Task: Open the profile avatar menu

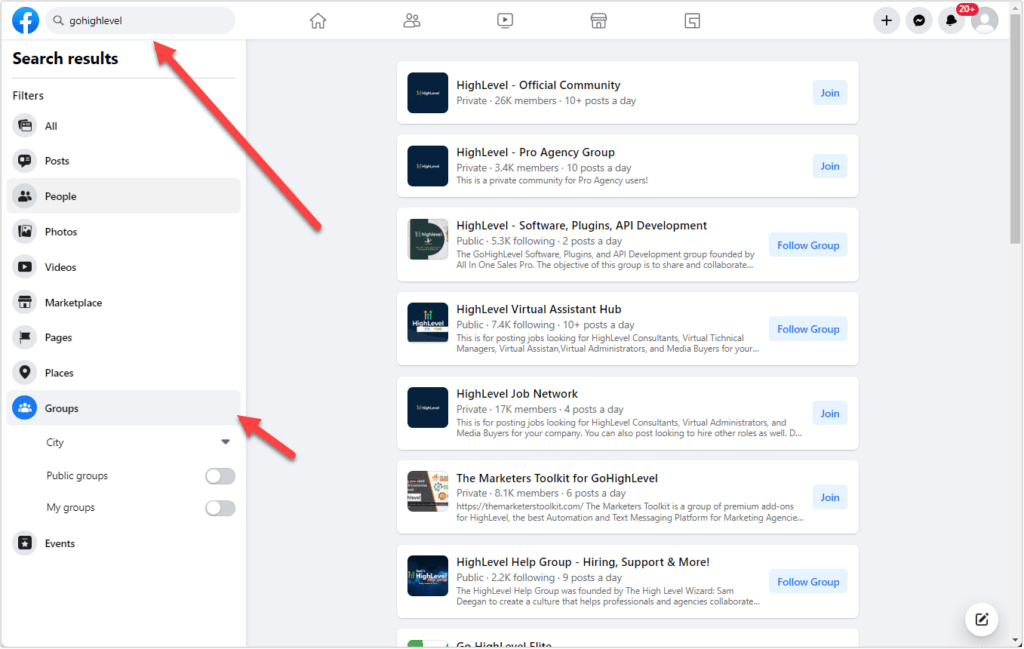Action: tap(984, 21)
